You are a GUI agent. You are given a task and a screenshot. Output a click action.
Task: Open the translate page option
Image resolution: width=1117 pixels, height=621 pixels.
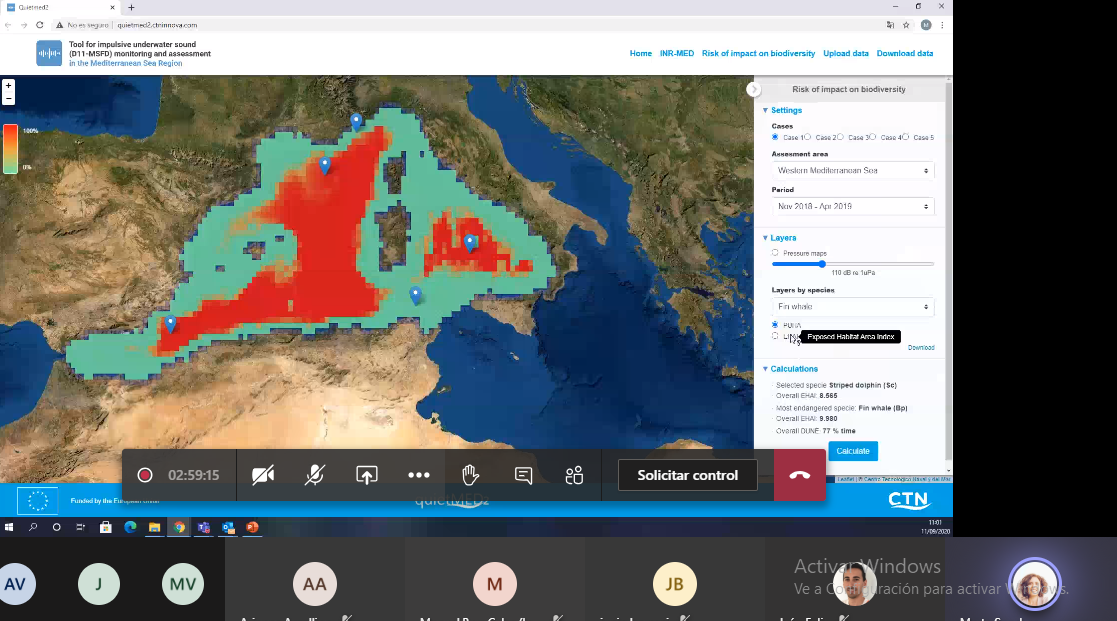[890, 25]
